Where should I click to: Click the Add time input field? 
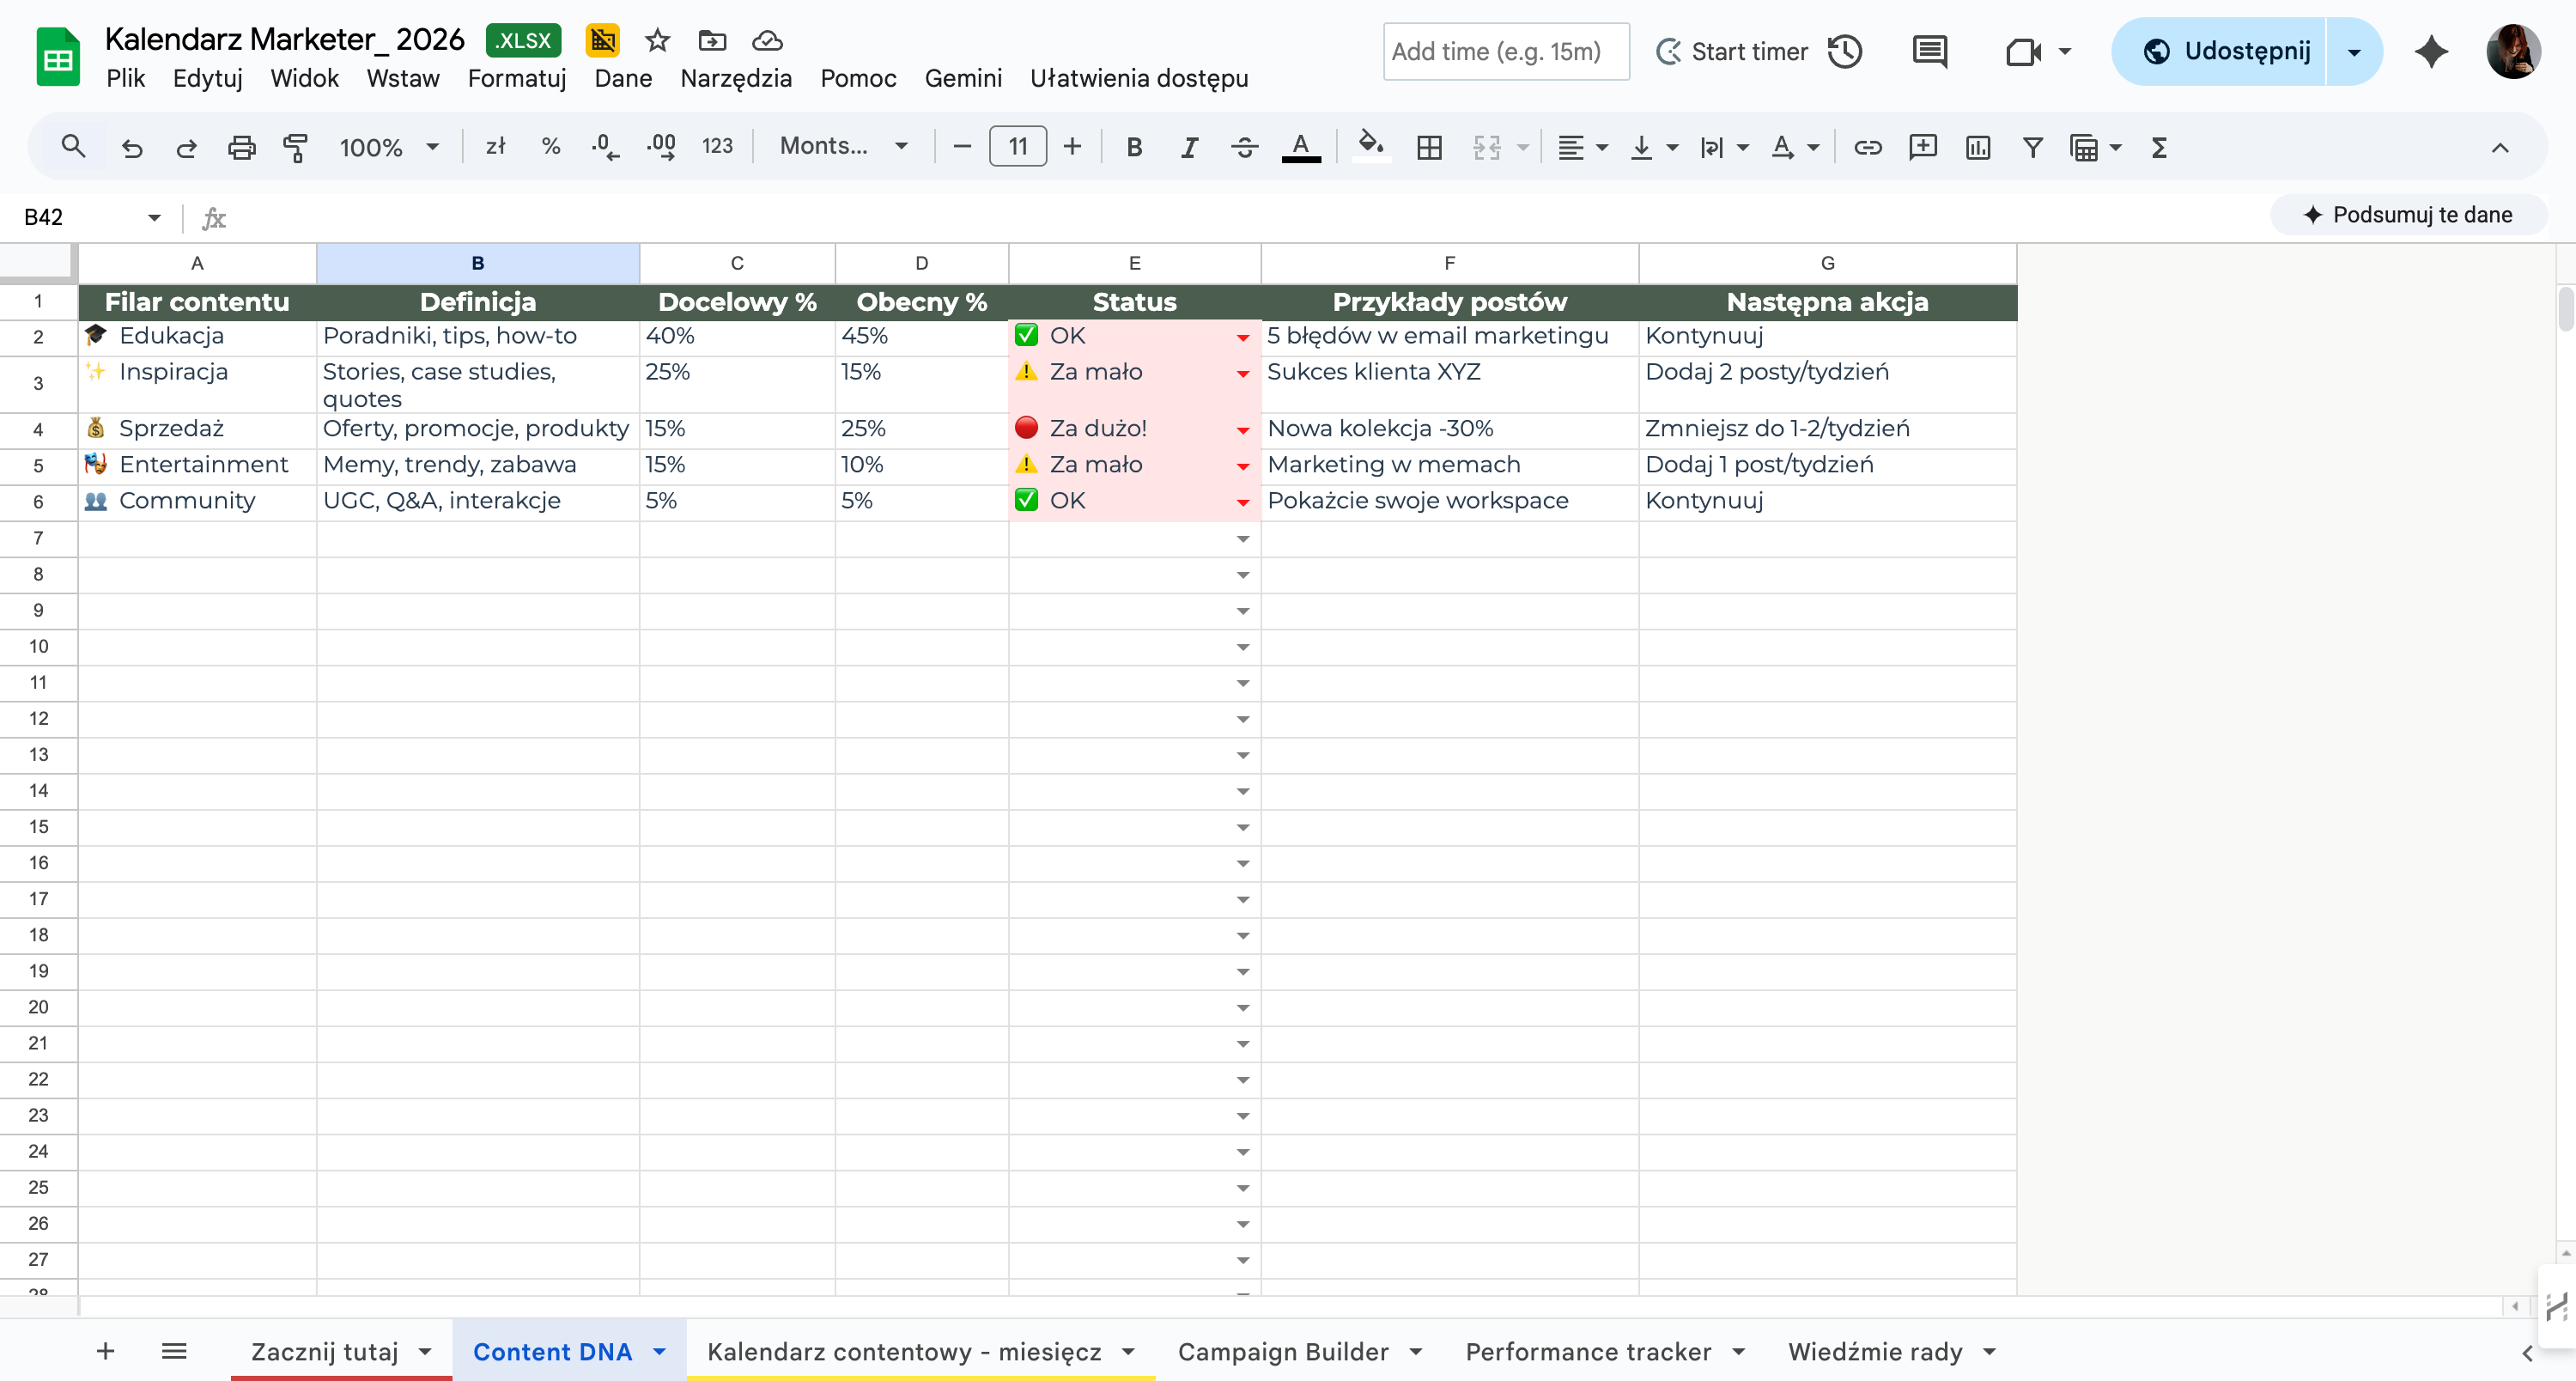[1505, 51]
